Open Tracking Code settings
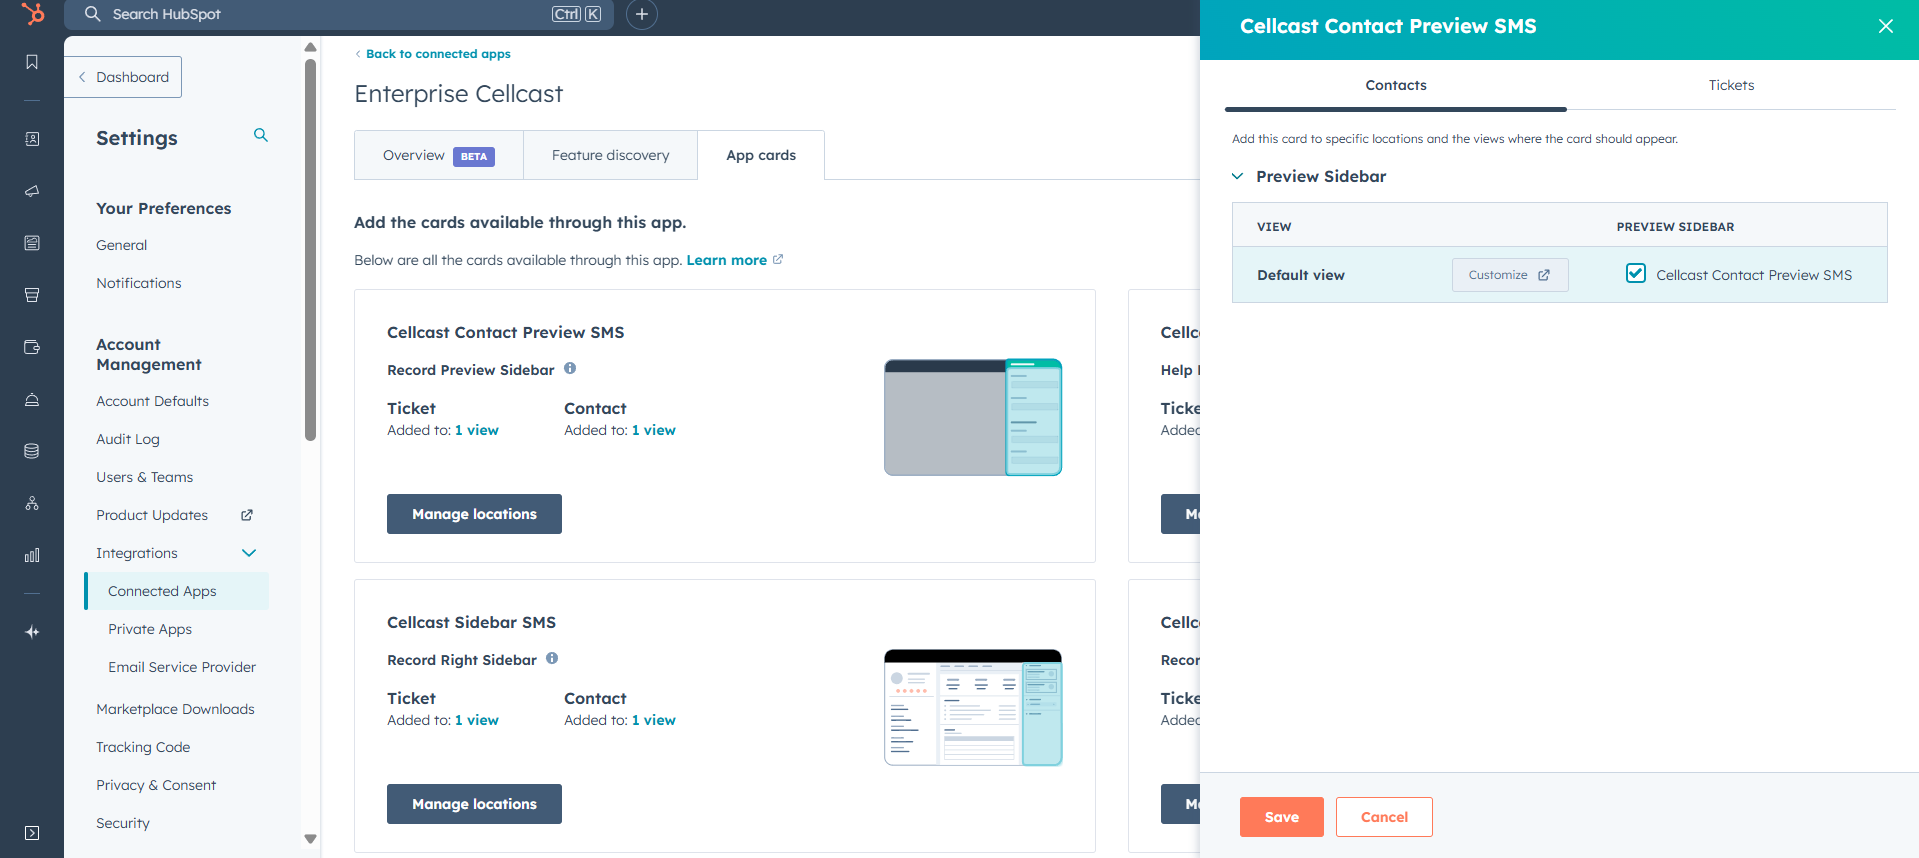 143,747
